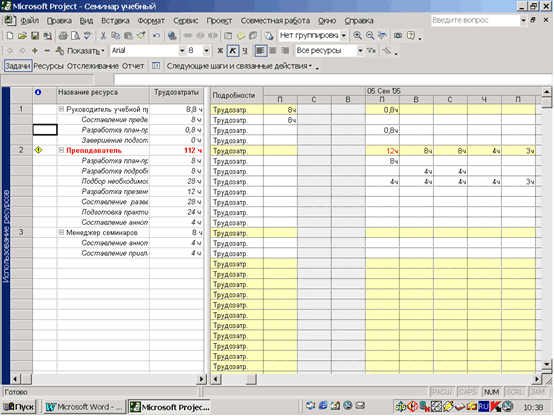Paste from clipboard toolbar icon
This screenshot has height=416, width=554.
128,36
